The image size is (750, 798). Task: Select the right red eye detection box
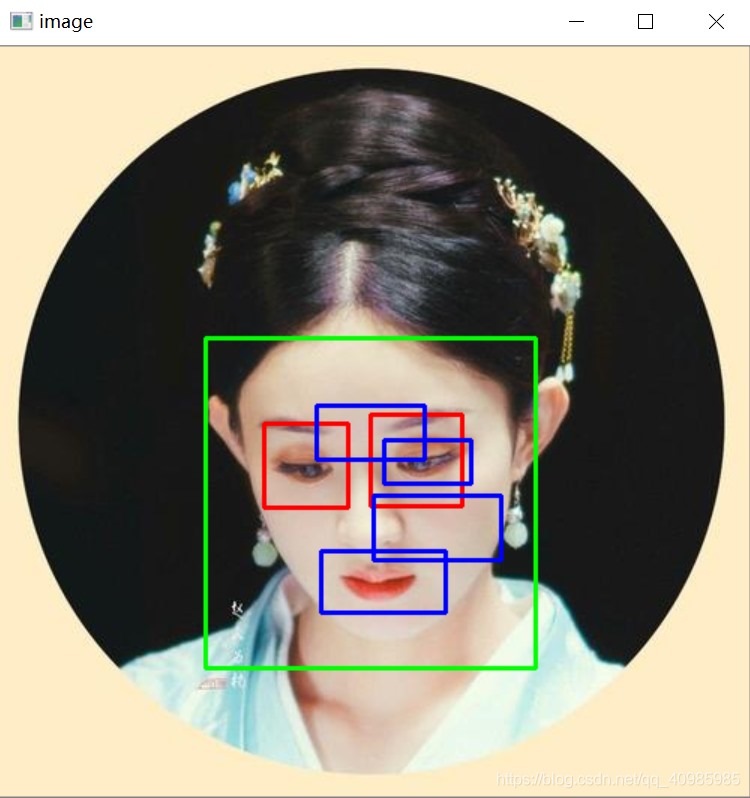416,460
